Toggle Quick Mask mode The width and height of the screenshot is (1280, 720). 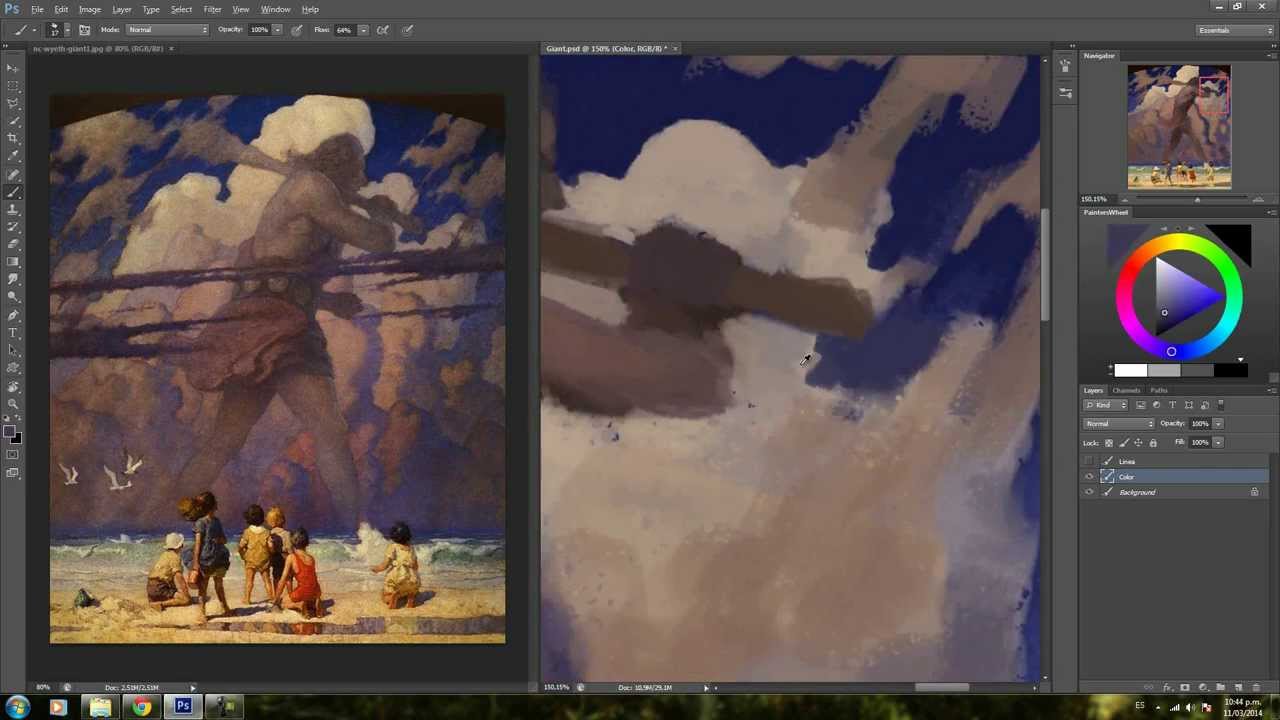[x=13, y=455]
